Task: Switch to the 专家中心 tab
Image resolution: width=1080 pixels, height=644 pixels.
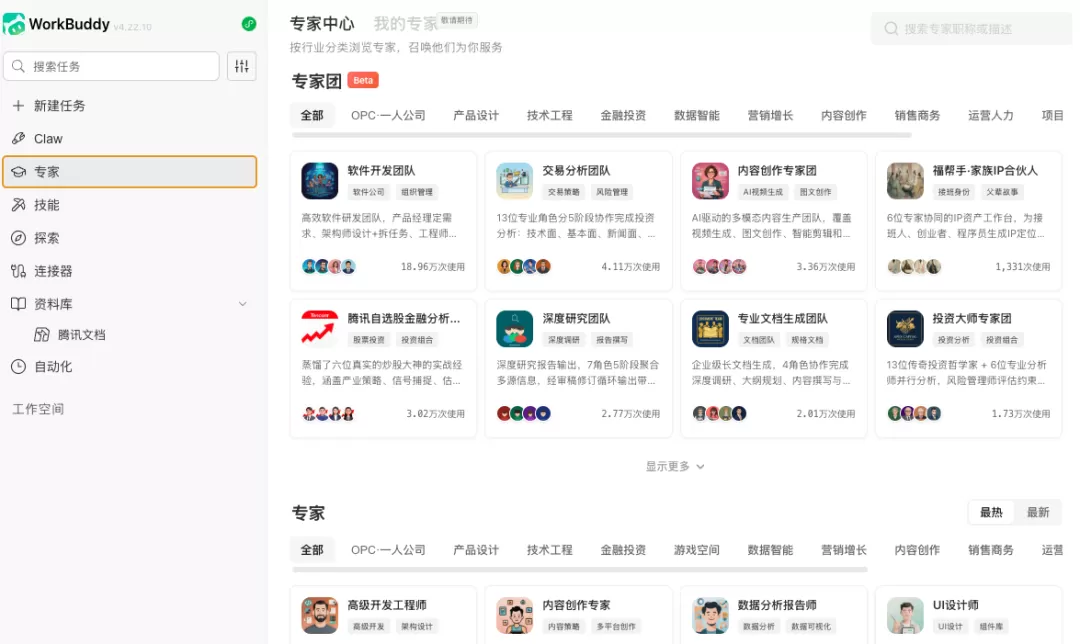Action: point(322,24)
